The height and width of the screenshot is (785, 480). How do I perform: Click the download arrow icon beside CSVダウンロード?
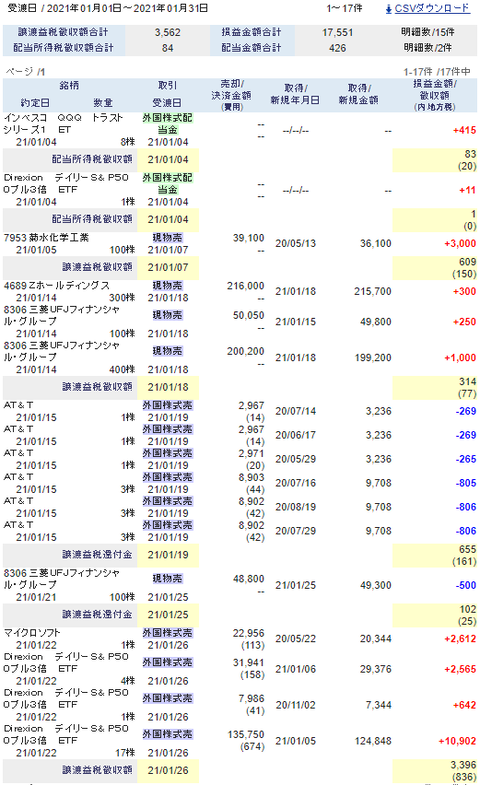[x=388, y=9]
